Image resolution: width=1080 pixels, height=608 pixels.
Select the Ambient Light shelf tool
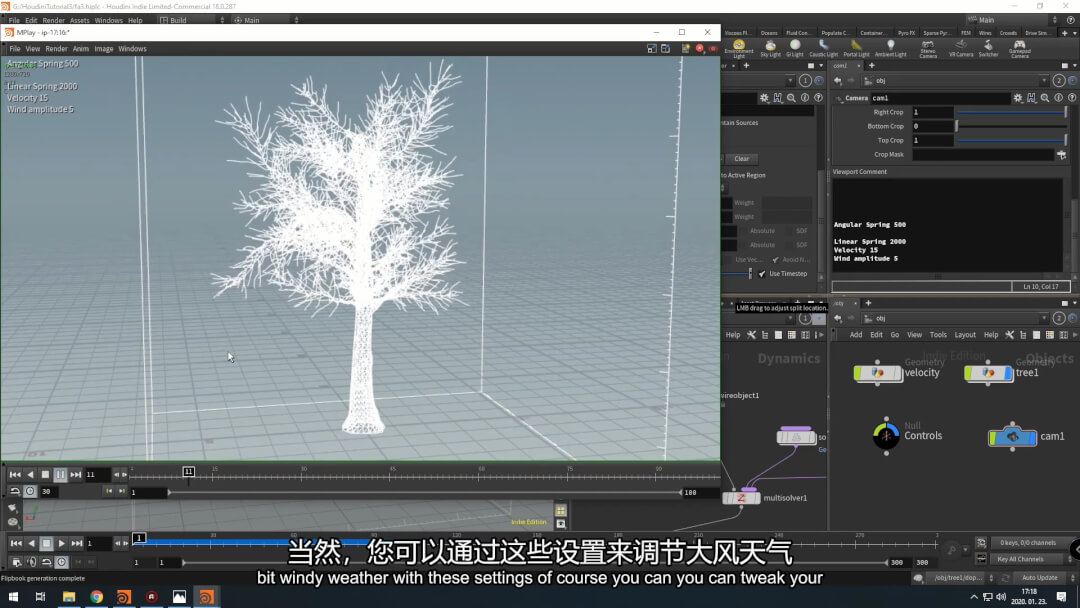click(891, 48)
